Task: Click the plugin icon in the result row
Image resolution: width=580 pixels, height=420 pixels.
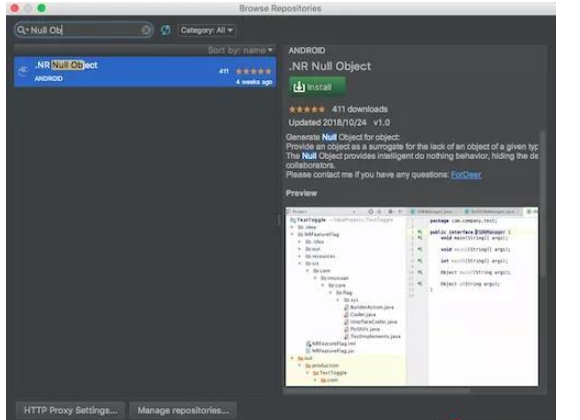Action: tap(23, 71)
